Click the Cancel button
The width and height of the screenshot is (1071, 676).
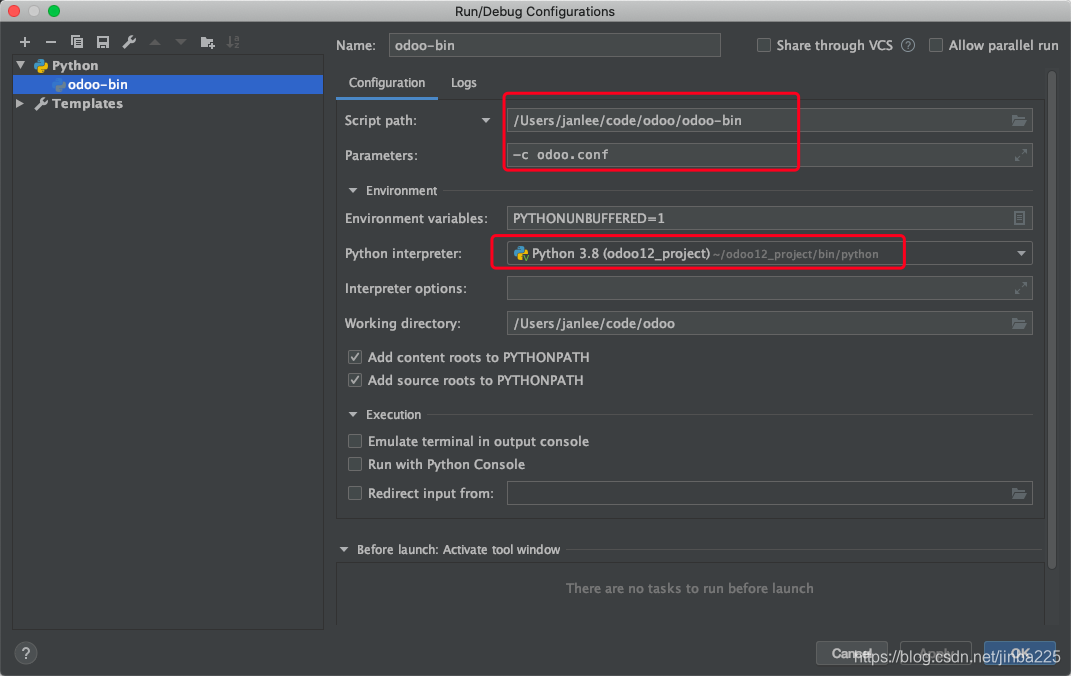(x=852, y=653)
